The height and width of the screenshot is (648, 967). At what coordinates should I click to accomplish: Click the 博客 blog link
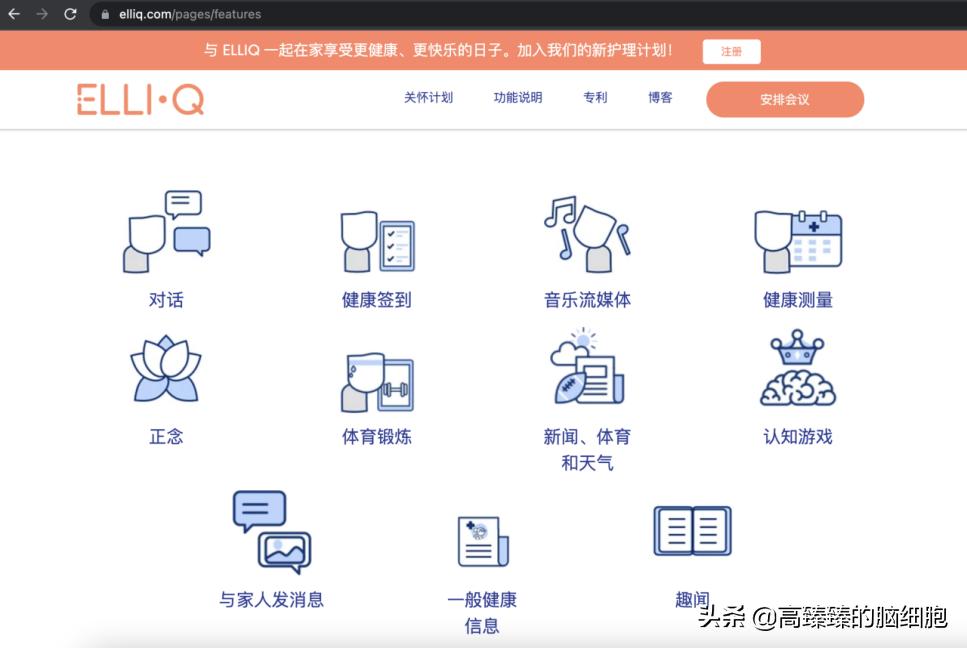point(659,98)
